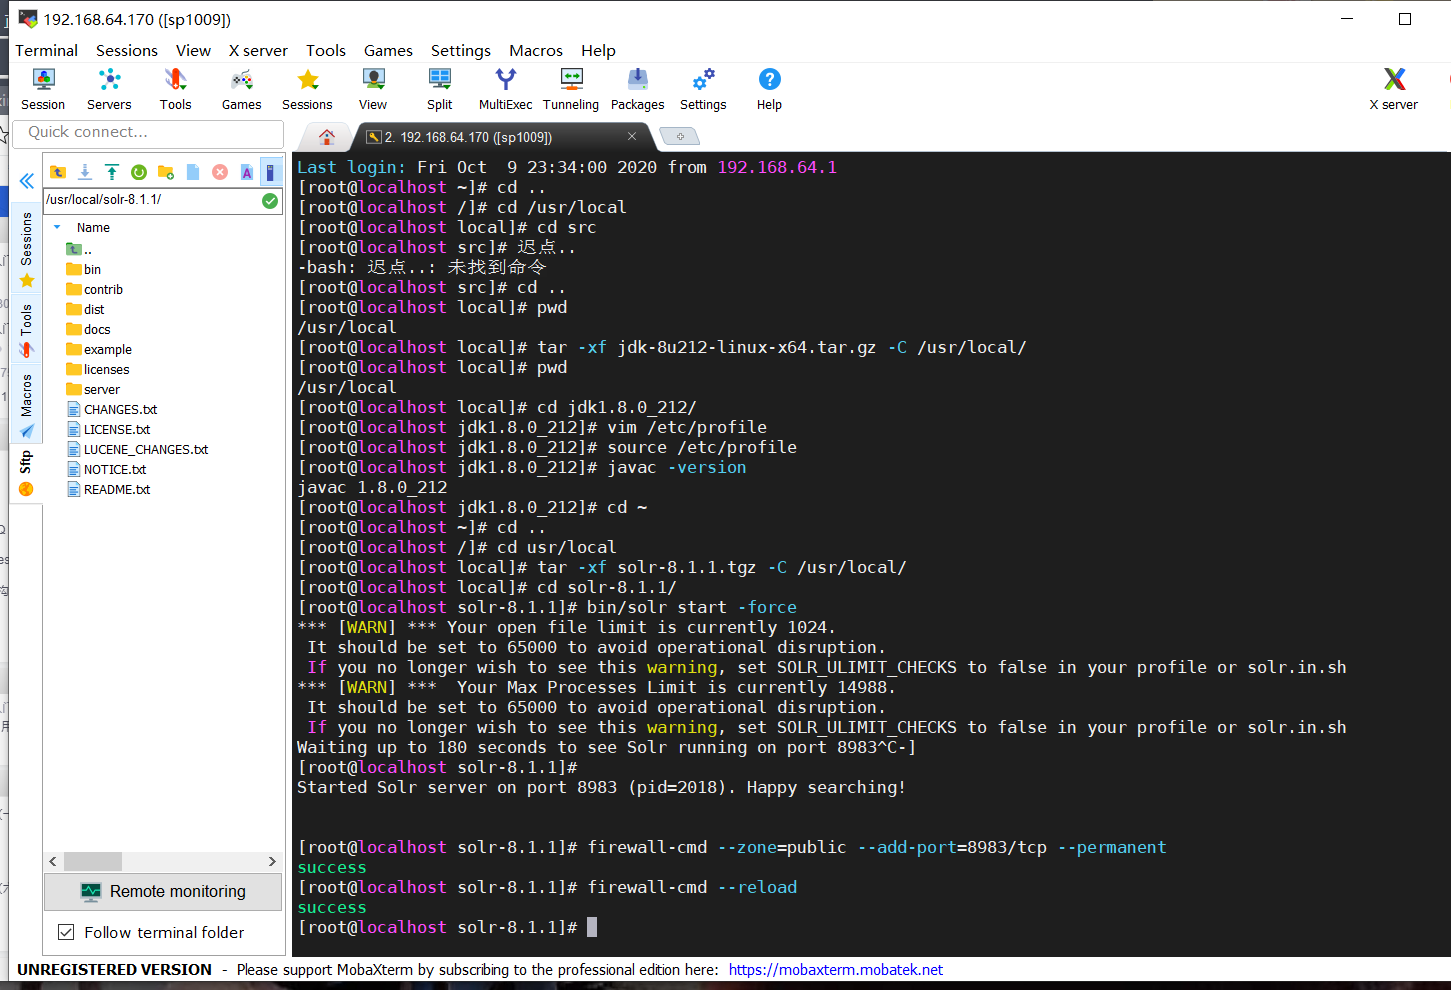Open the Tools menu

[326, 50]
